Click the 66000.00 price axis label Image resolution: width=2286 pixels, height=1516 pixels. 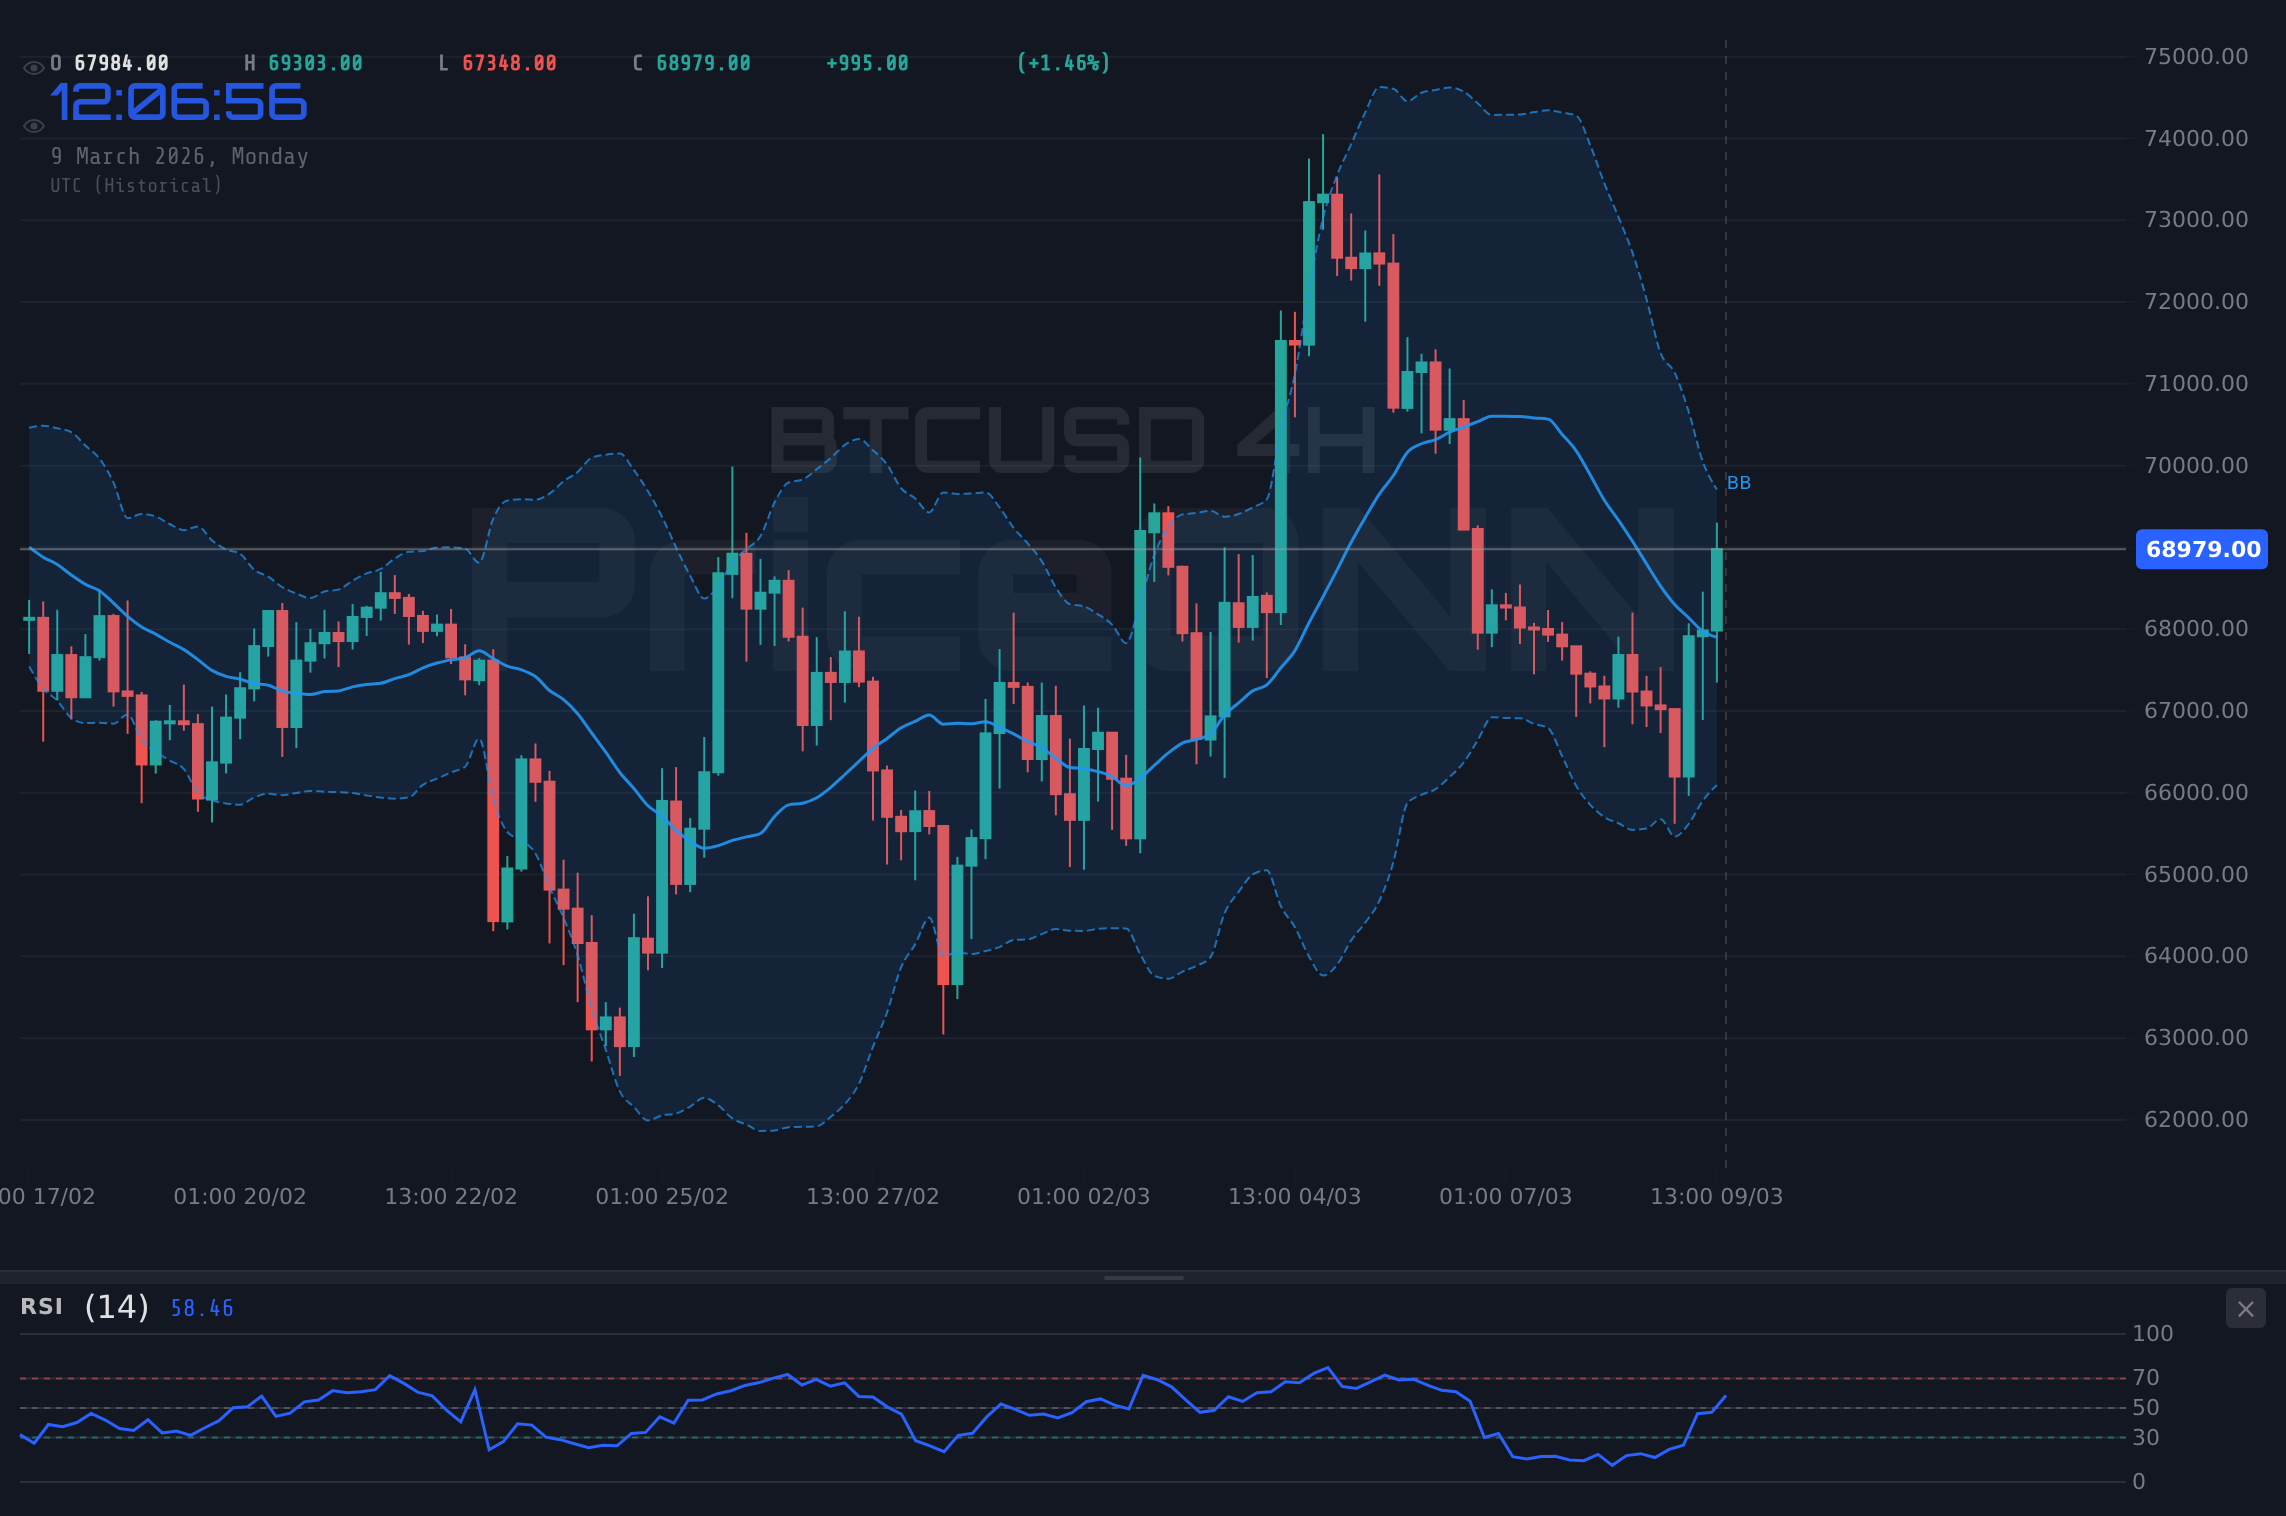tap(2196, 792)
